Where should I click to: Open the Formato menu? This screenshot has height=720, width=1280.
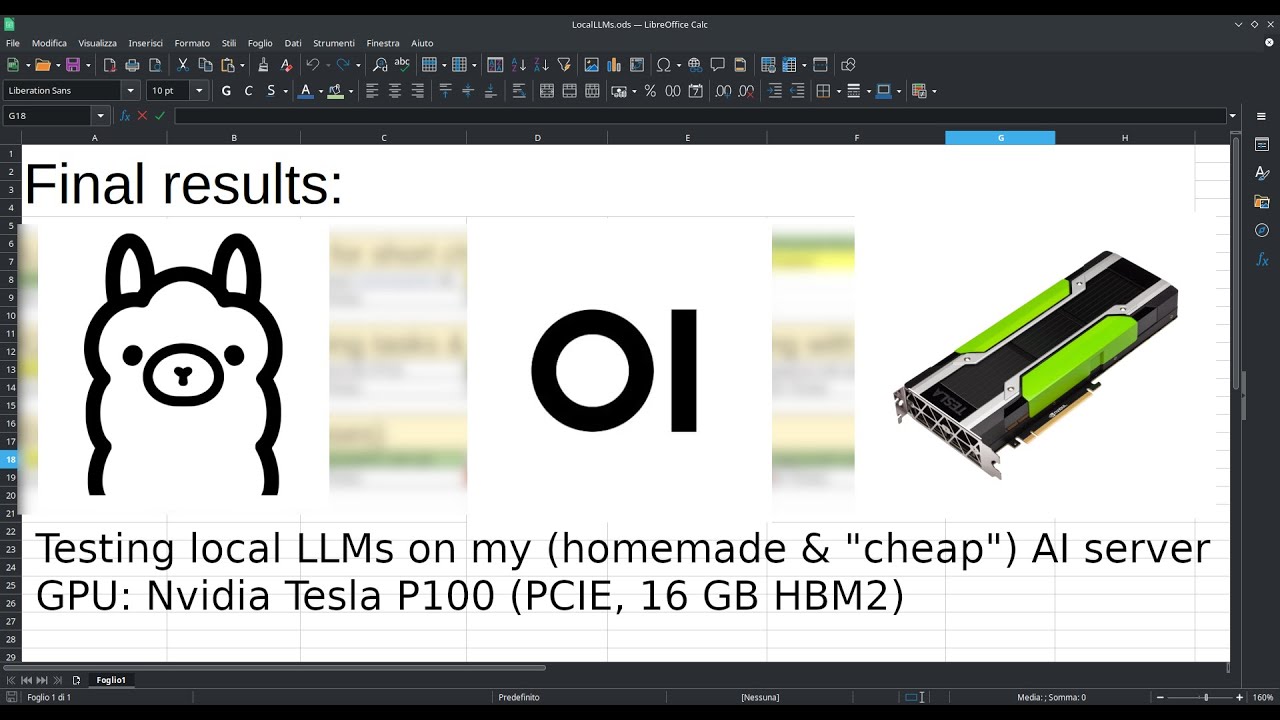[x=192, y=43]
